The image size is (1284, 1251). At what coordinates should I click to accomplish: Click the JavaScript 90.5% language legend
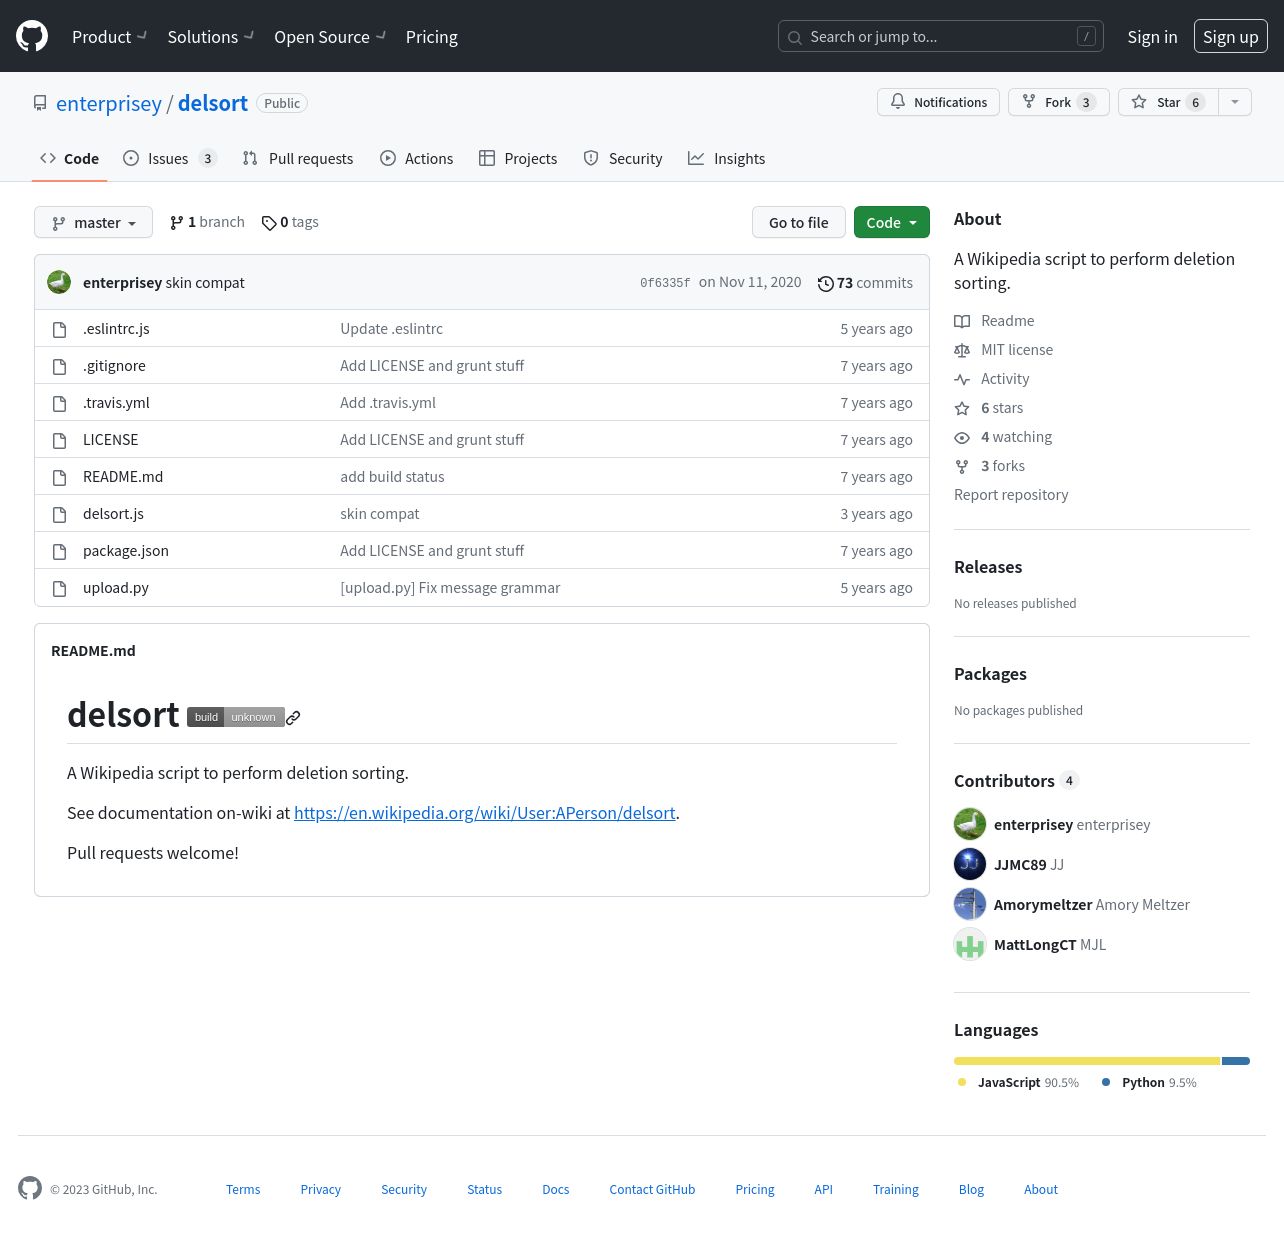pyautogui.click(x=1018, y=1083)
